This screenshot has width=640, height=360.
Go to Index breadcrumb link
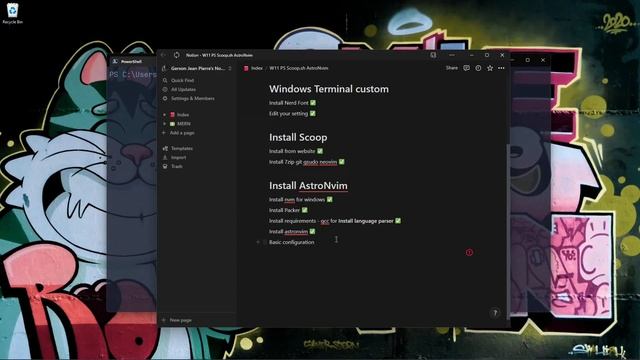tap(257, 68)
